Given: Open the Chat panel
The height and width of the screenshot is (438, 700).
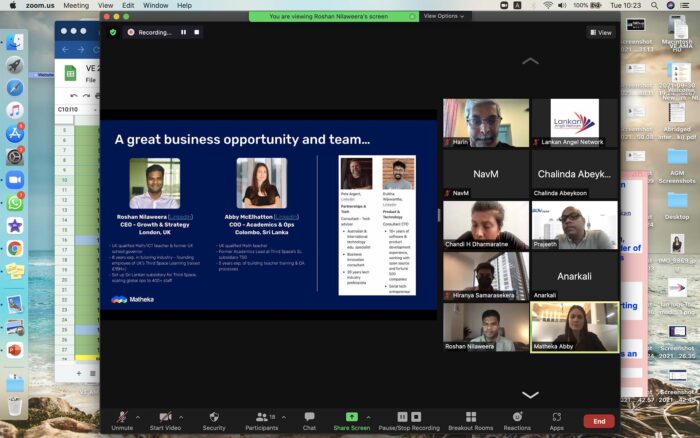Looking at the screenshot, I should (310, 420).
